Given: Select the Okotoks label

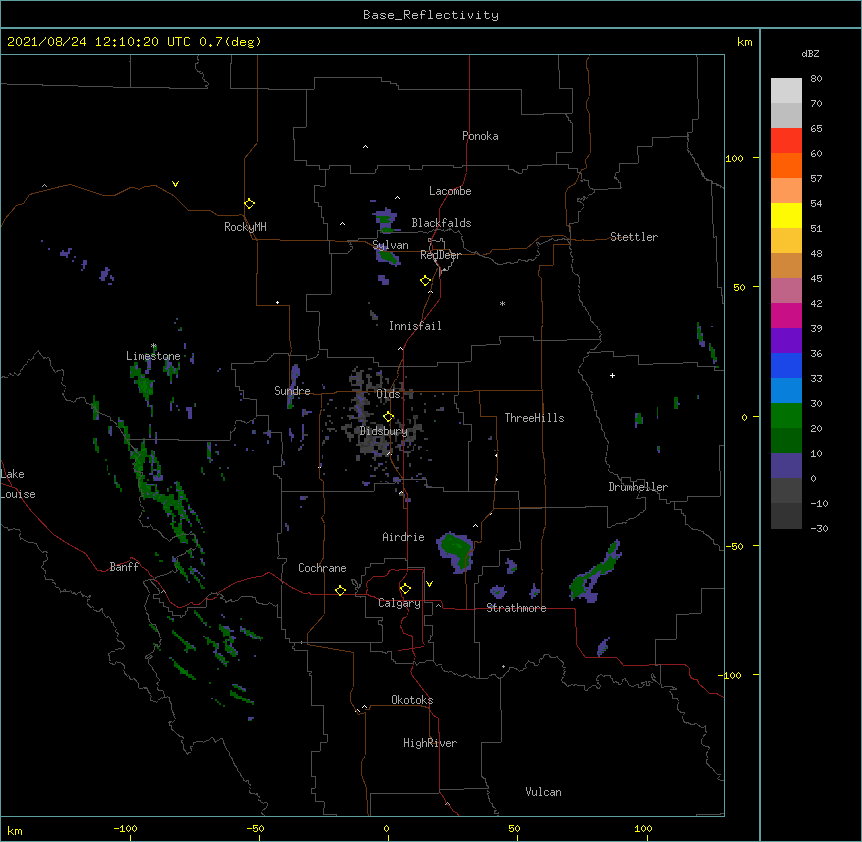Looking at the screenshot, I should pyautogui.click(x=412, y=700).
